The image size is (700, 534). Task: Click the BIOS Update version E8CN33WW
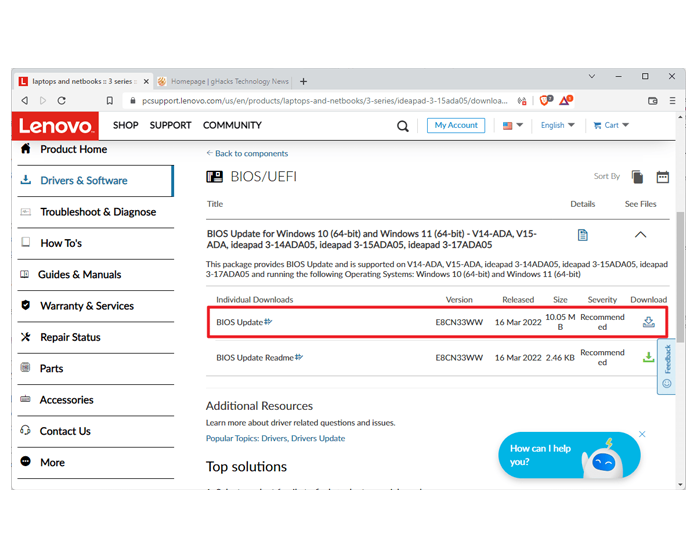[x=459, y=322]
